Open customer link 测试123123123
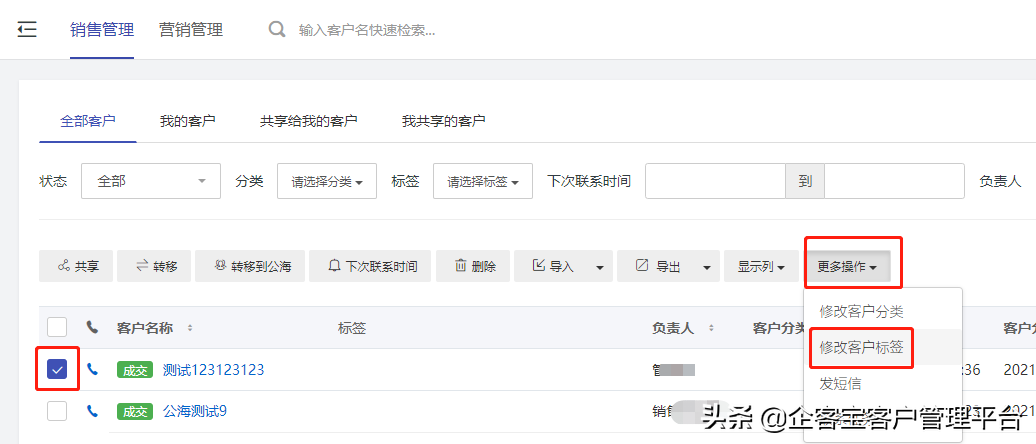 click(213, 370)
